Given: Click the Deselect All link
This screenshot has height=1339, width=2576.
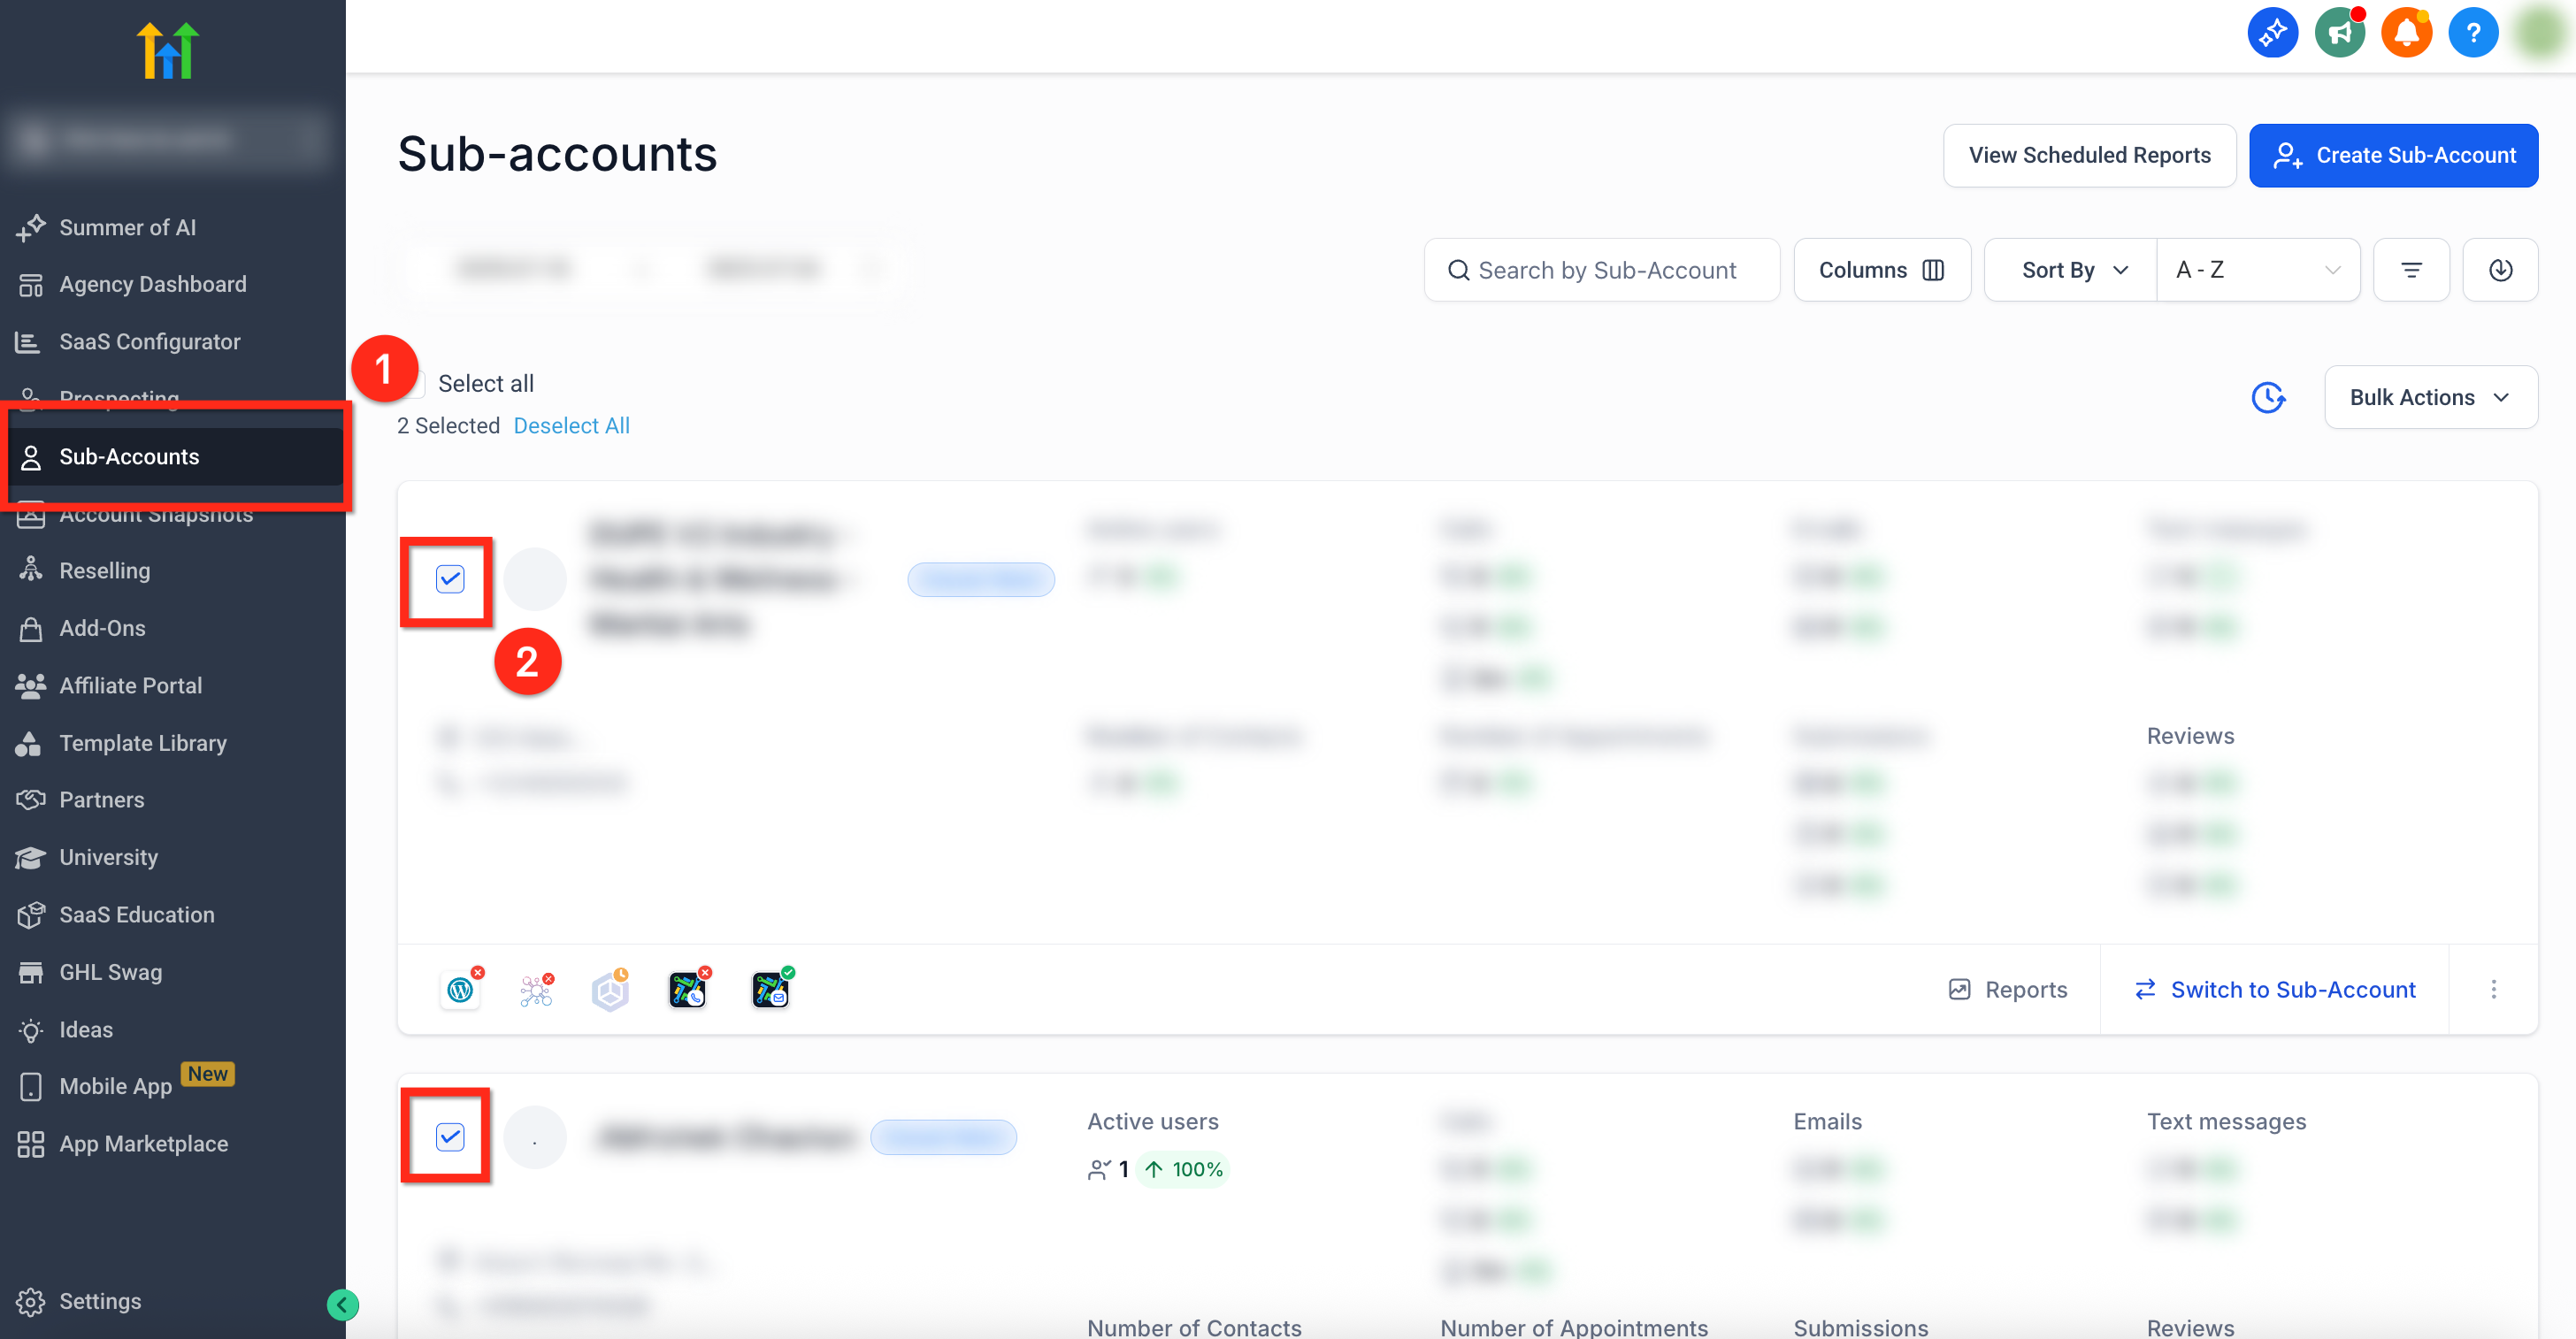Looking at the screenshot, I should point(571,426).
